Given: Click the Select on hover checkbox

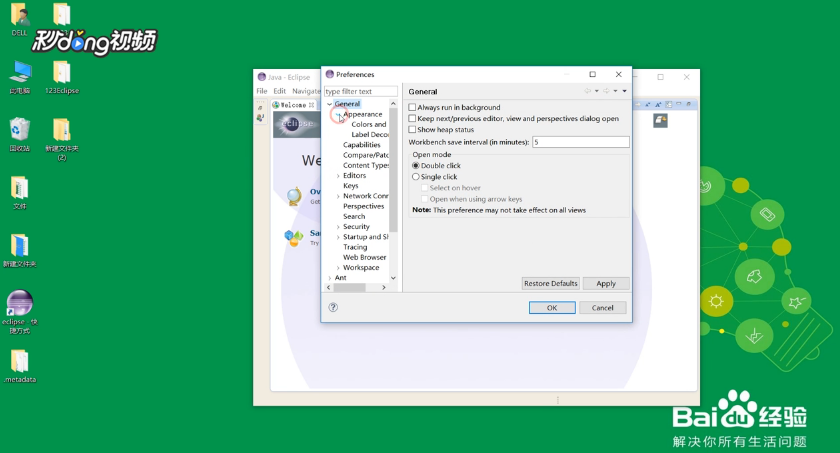Looking at the screenshot, I should click(424, 188).
